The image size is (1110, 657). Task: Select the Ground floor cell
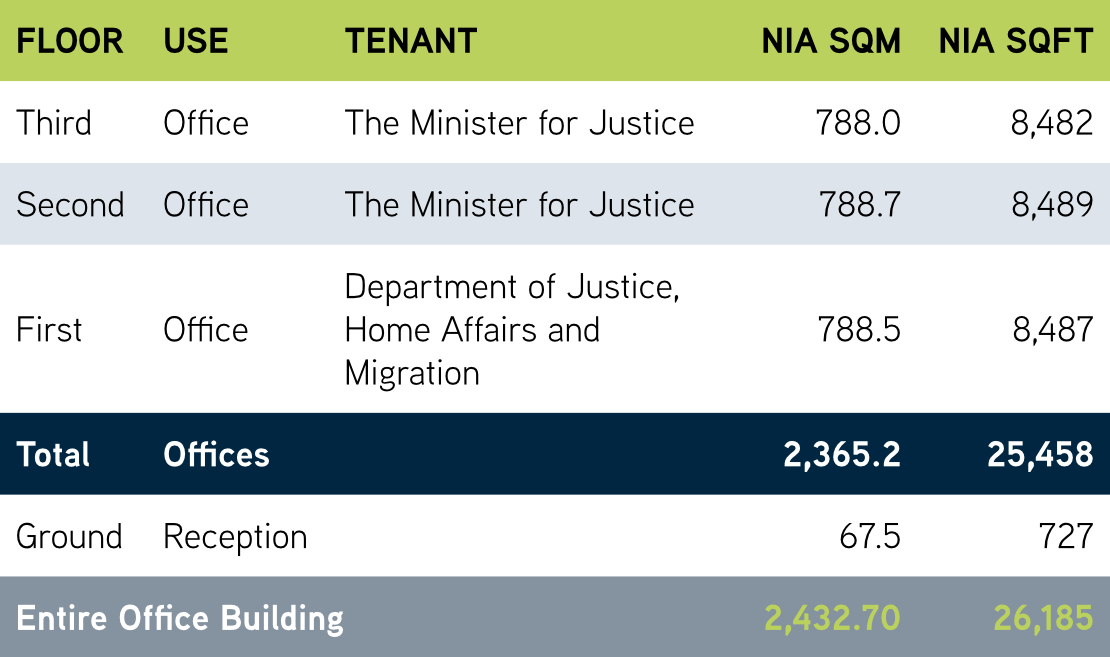69,537
